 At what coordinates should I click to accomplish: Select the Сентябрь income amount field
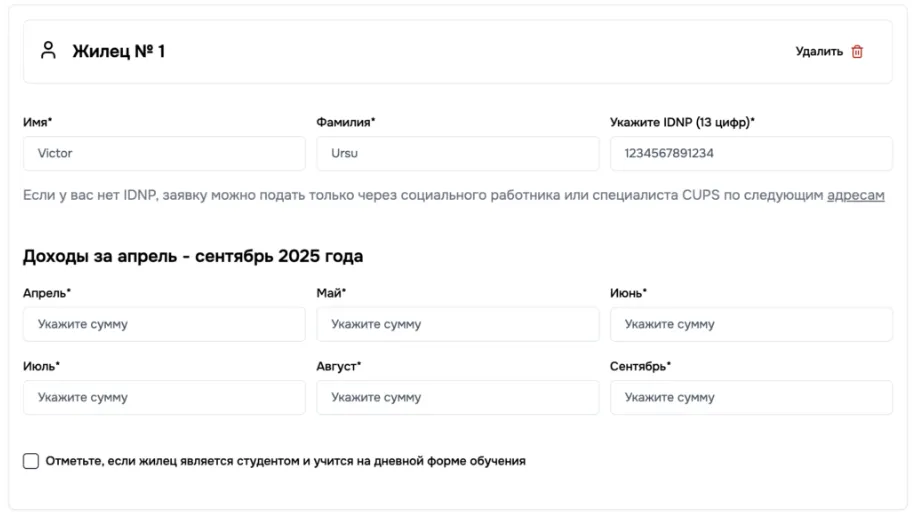(751, 397)
